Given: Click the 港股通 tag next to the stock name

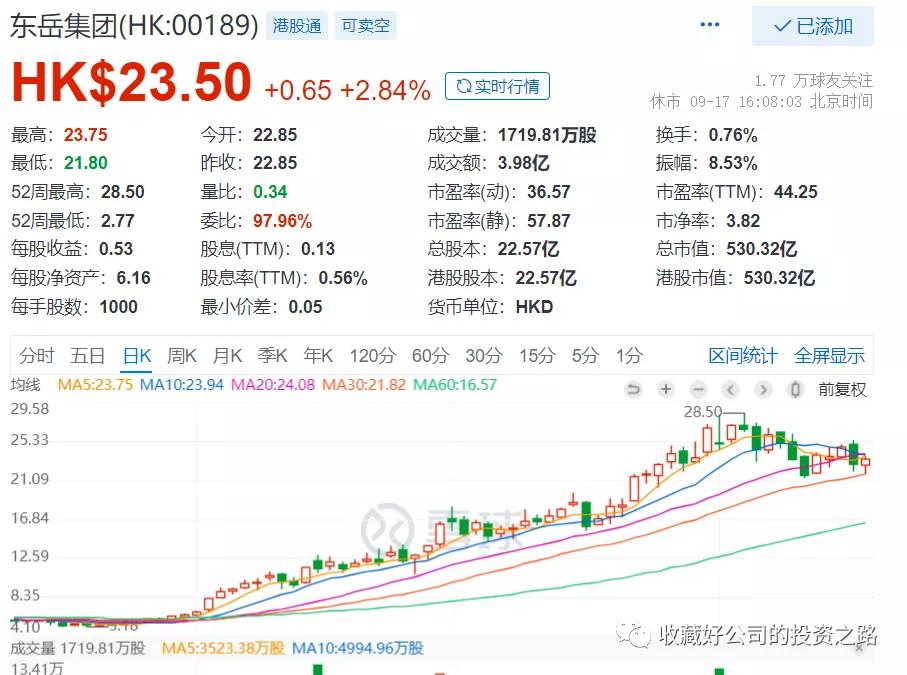Looking at the screenshot, I should pyautogui.click(x=296, y=27).
